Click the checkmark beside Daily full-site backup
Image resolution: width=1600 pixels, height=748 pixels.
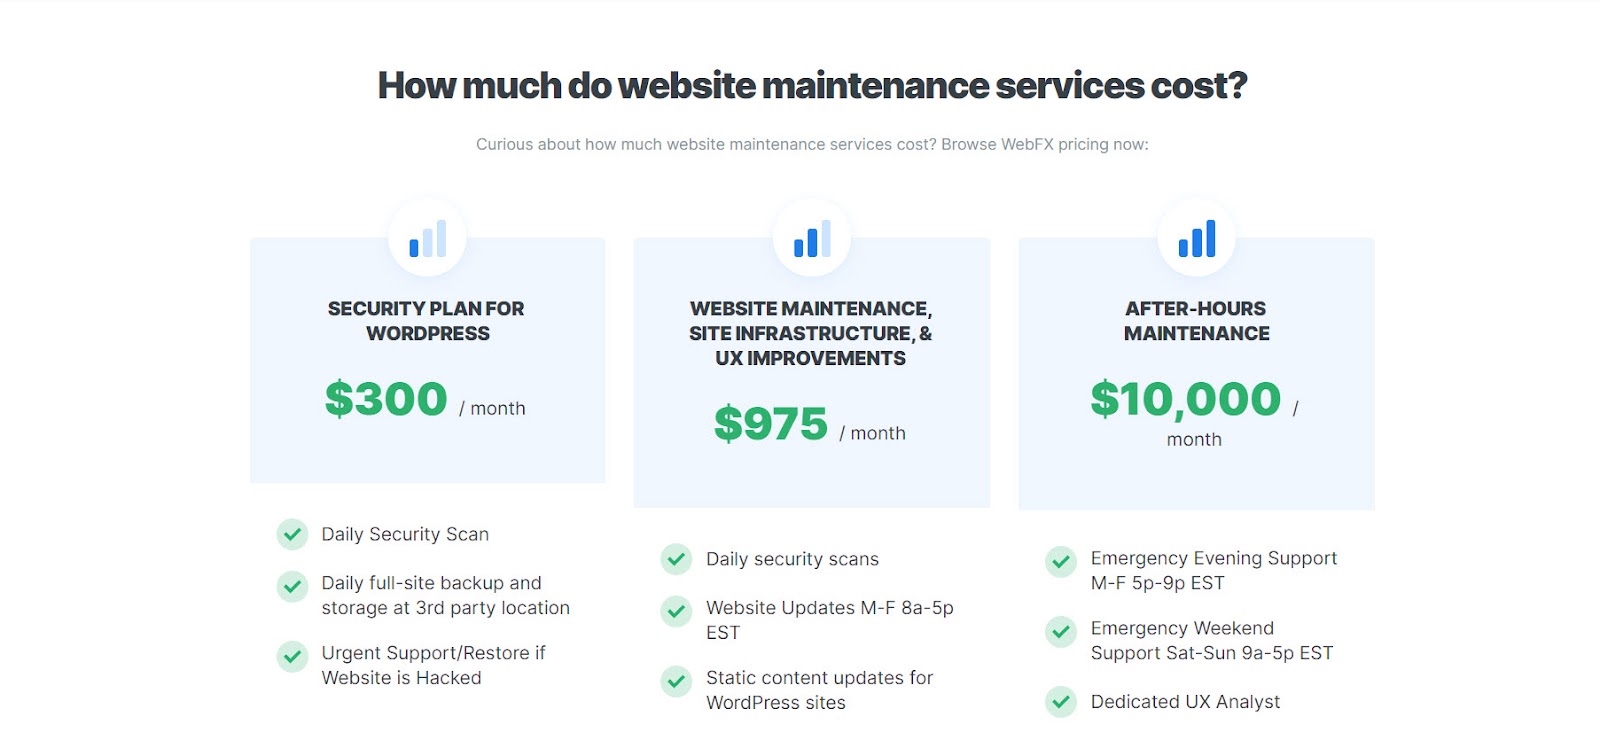[x=292, y=586]
